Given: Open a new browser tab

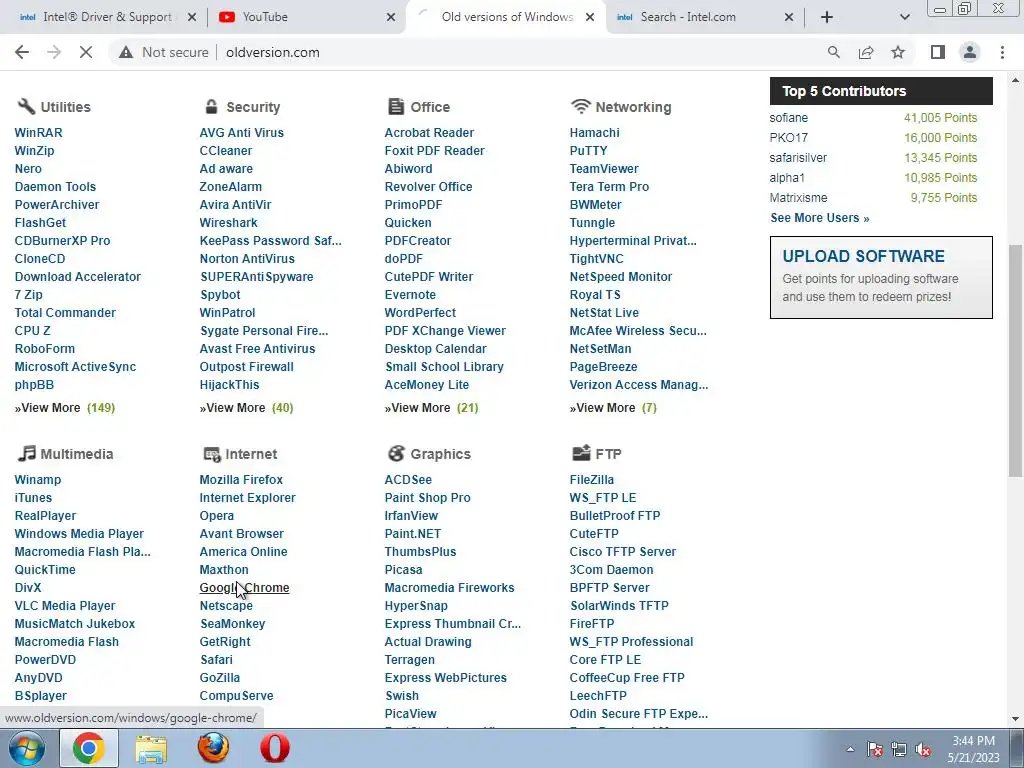Looking at the screenshot, I should pos(827,17).
